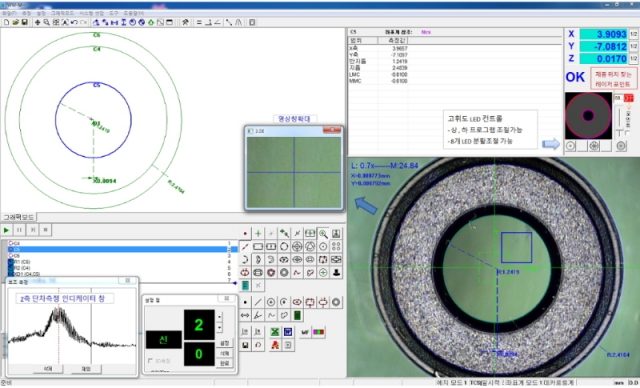Toggle the LED OFF red button
640x388 pixels.
[x=629, y=98]
